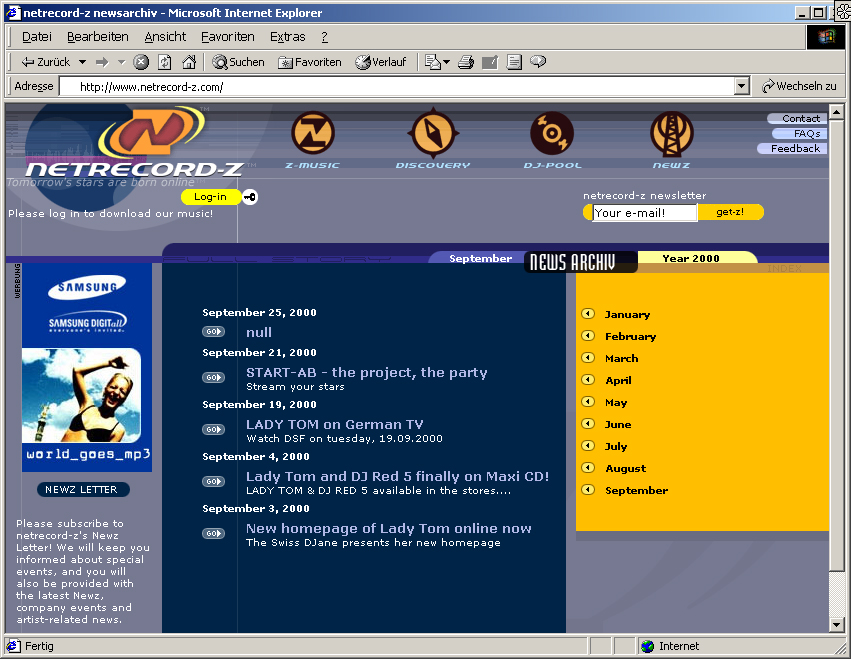Image resolution: width=851 pixels, height=659 pixels.
Task: Open the Bearbeiten menu
Action: [98, 36]
